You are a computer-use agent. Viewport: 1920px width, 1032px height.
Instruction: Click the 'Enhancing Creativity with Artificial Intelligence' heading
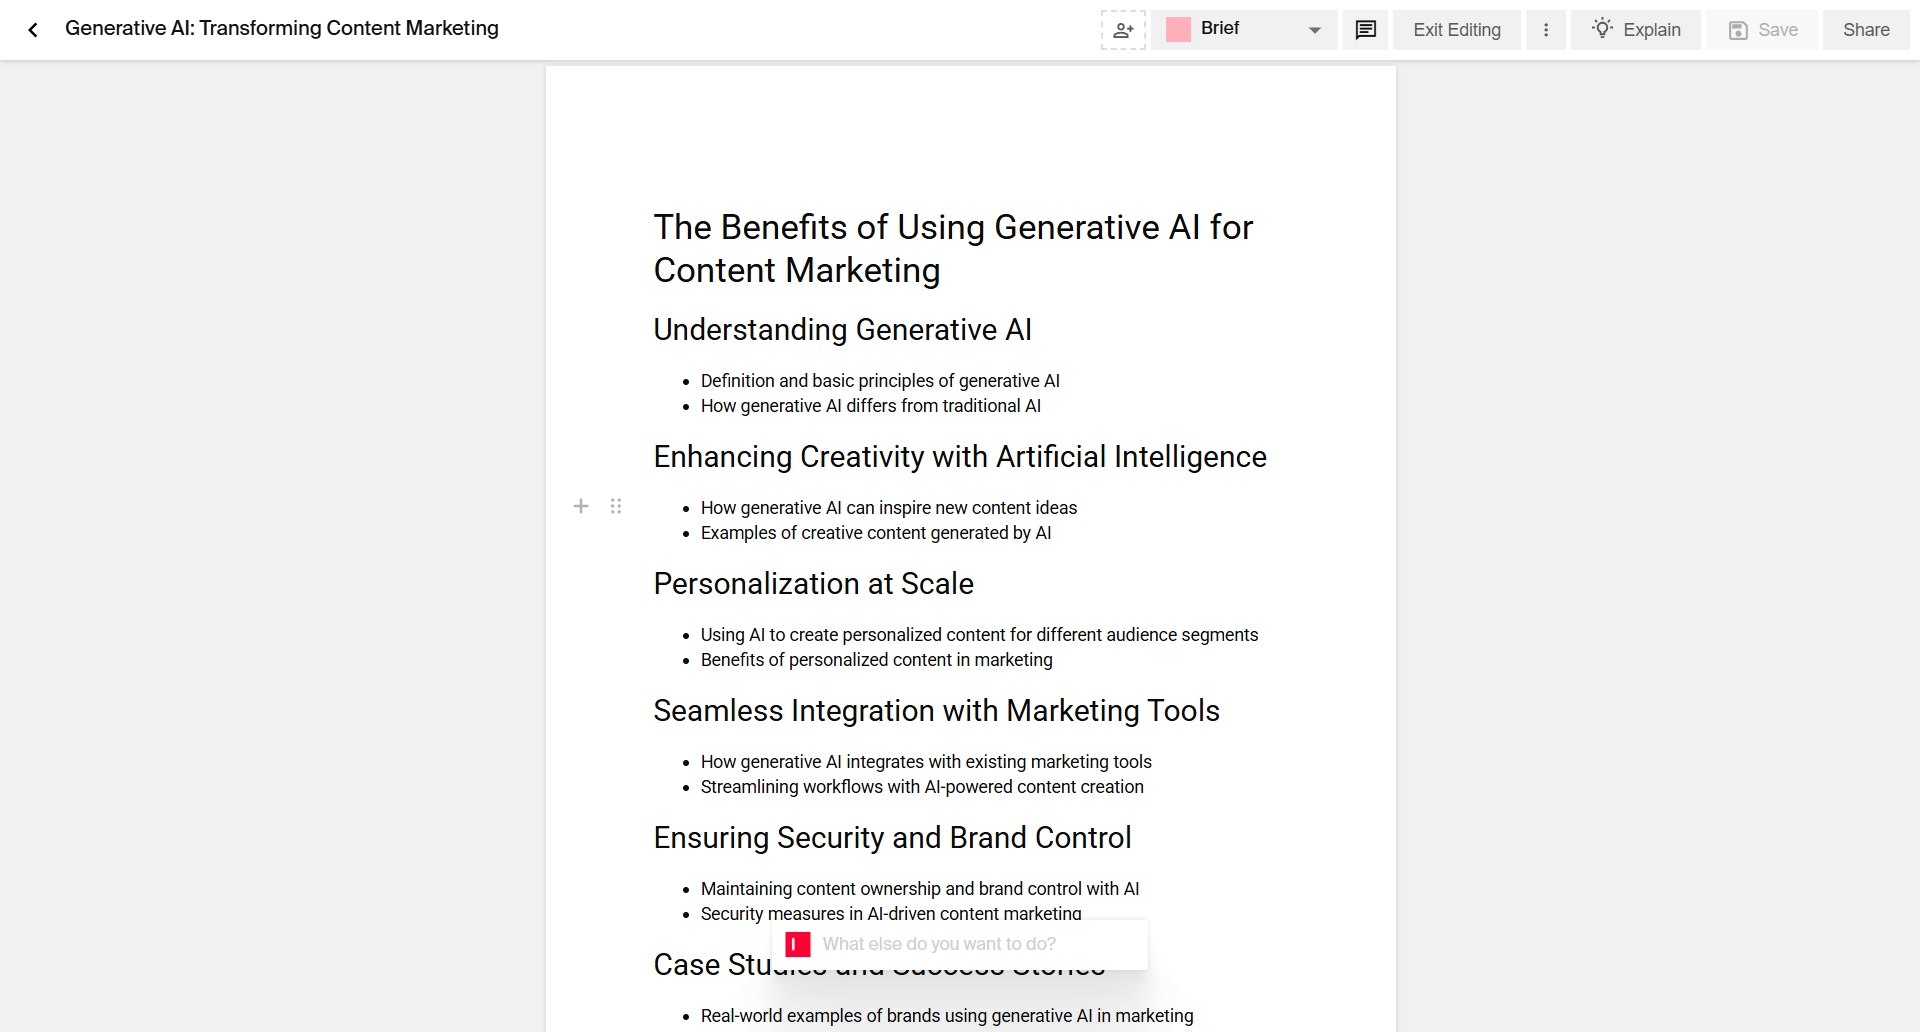click(960, 456)
